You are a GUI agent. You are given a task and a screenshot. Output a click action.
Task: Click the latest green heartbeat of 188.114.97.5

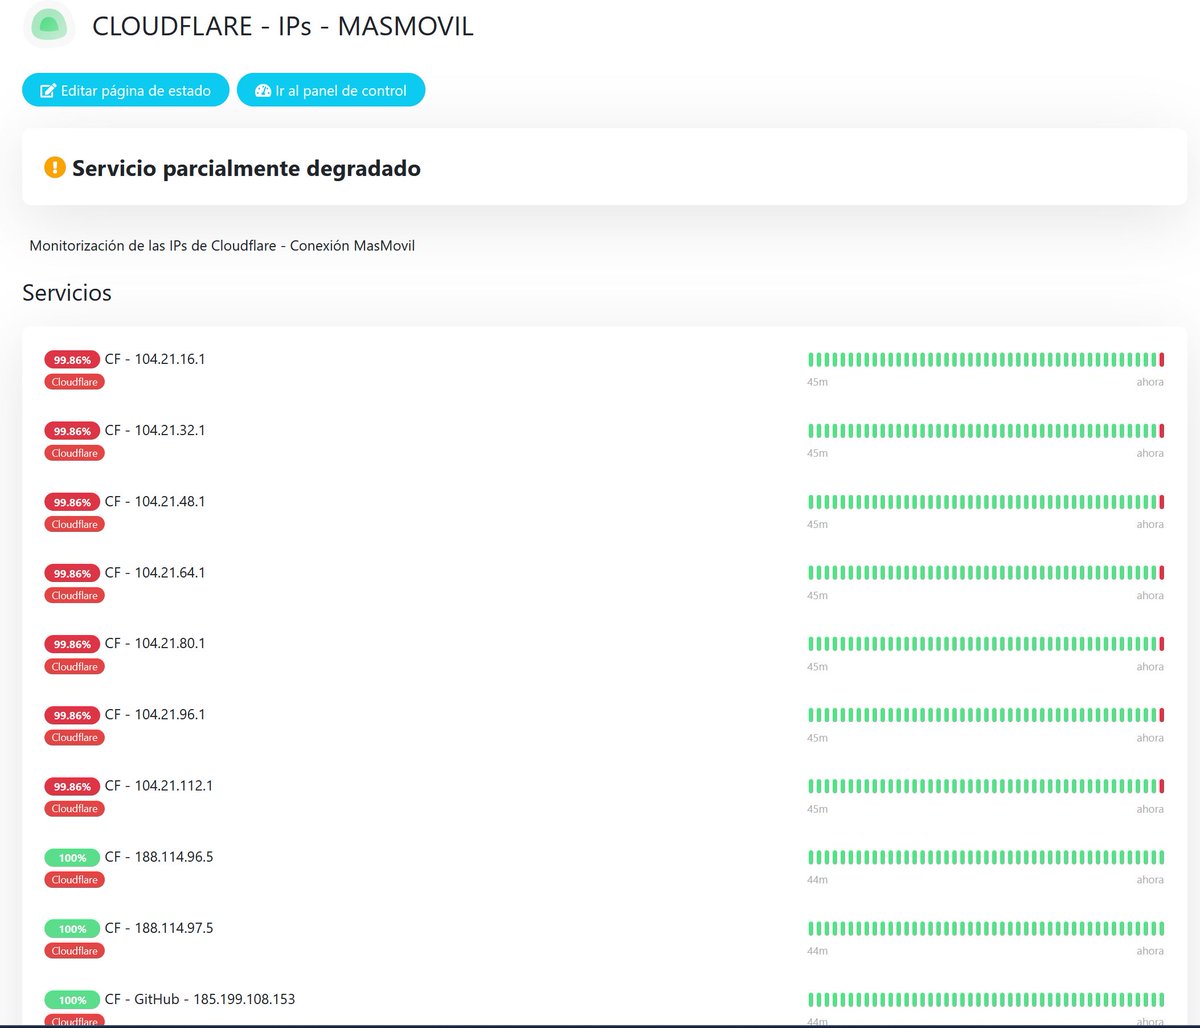click(1162, 927)
